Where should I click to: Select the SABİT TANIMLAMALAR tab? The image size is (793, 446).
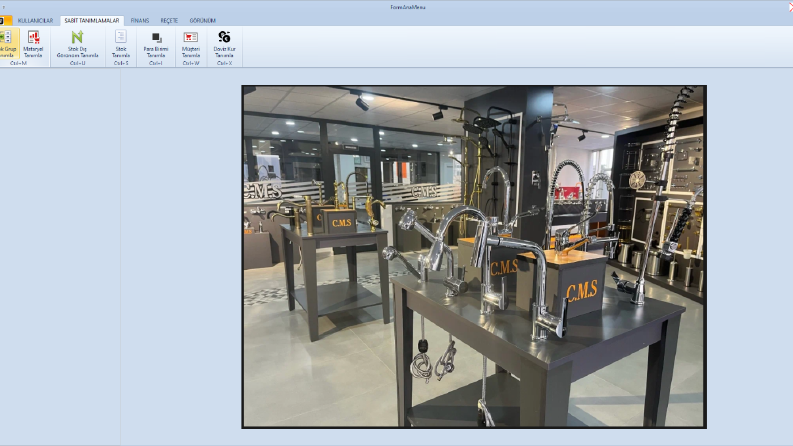[92, 21]
